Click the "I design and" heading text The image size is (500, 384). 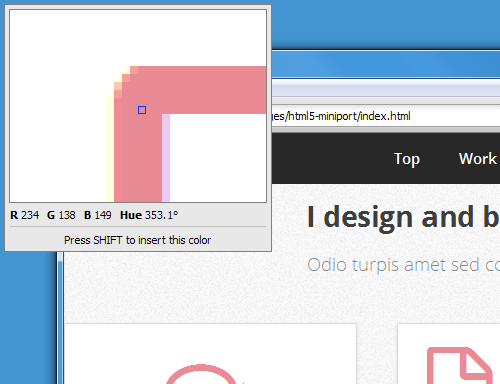(392, 217)
